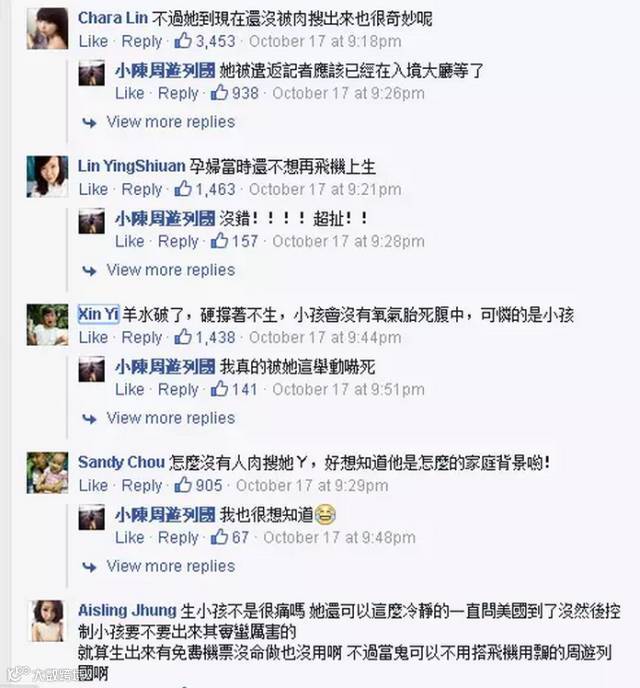Open timestamp October 17 at 9:44pm
The height and width of the screenshot is (688, 640).
point(325,337)
